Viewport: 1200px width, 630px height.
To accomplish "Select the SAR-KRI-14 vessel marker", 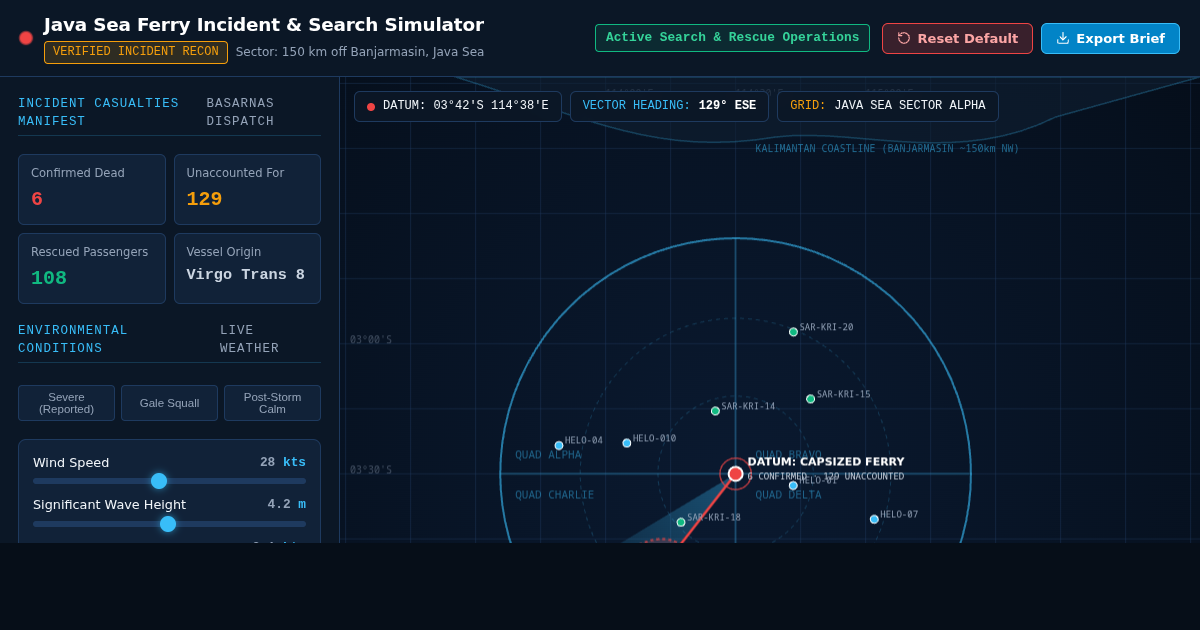I will click(x=715, y=411).
